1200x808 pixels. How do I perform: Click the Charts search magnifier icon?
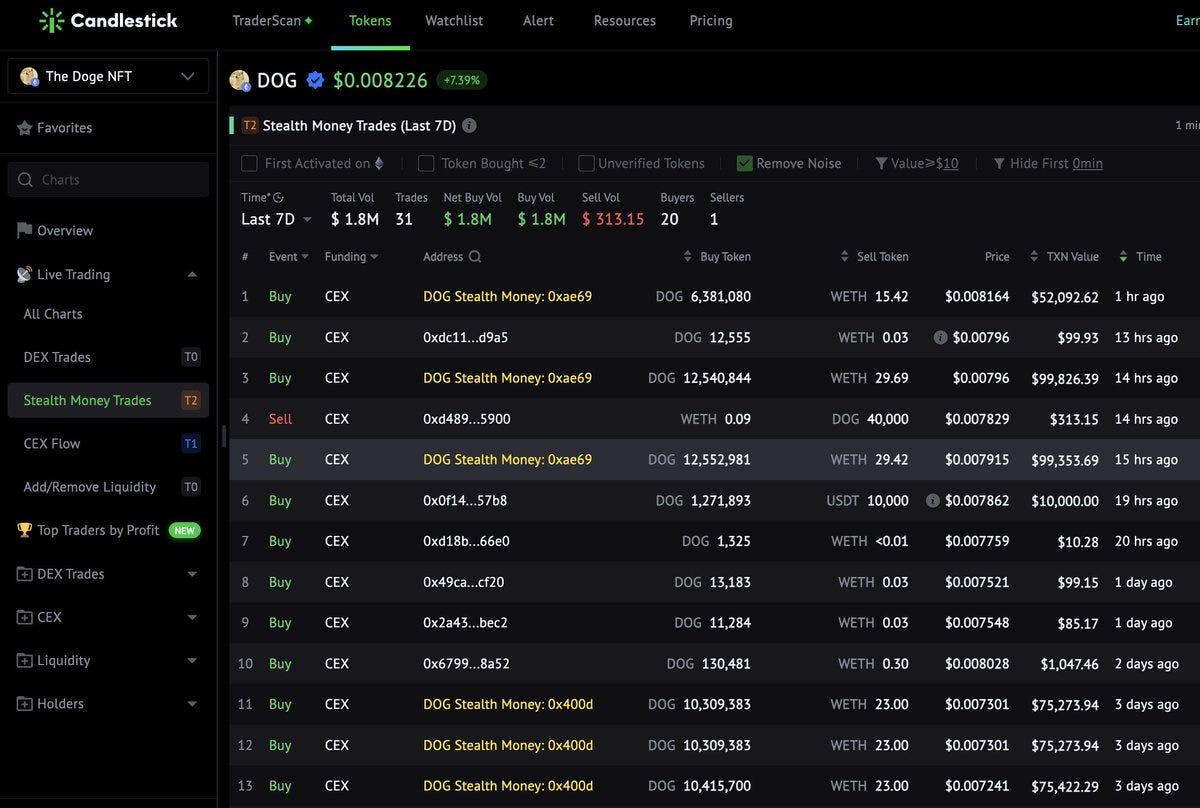26,180
